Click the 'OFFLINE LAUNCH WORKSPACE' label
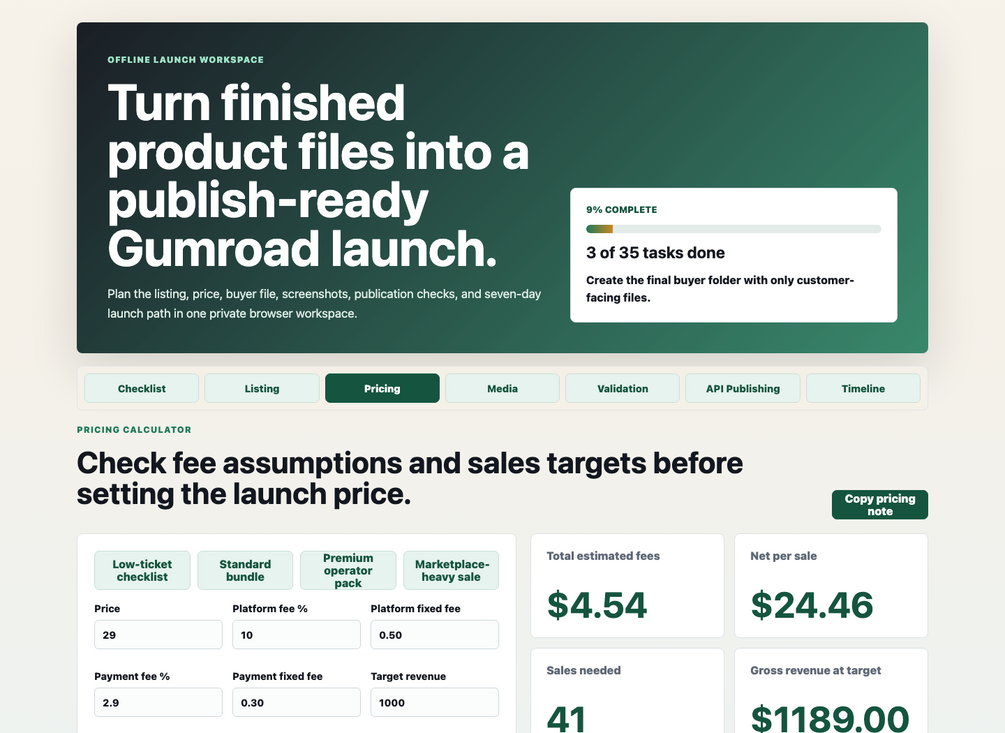This screenshot has height=733, width=1005. (185, 60)
